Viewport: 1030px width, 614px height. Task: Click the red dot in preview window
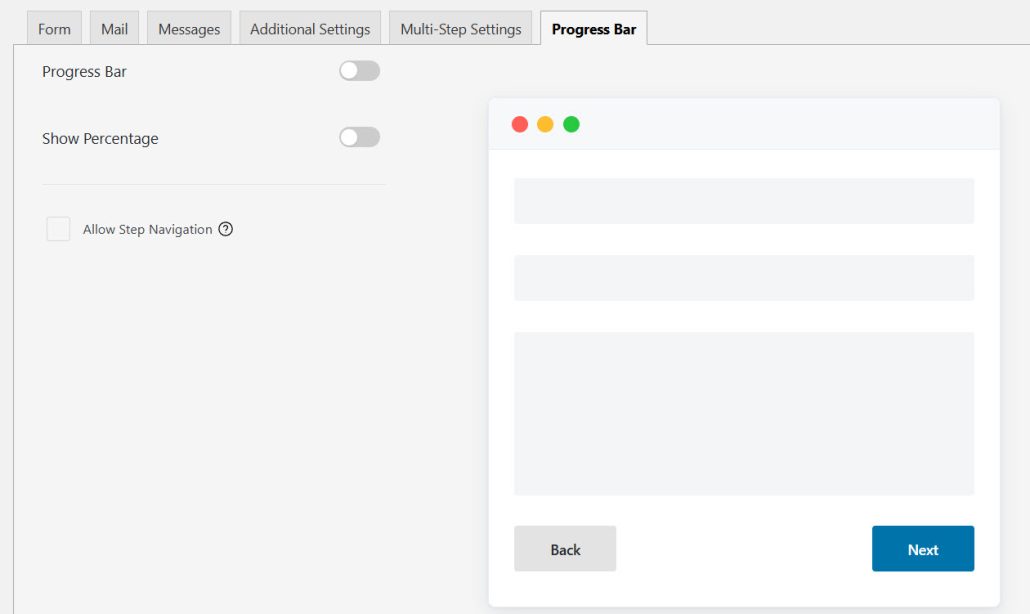tap(520, 124)
